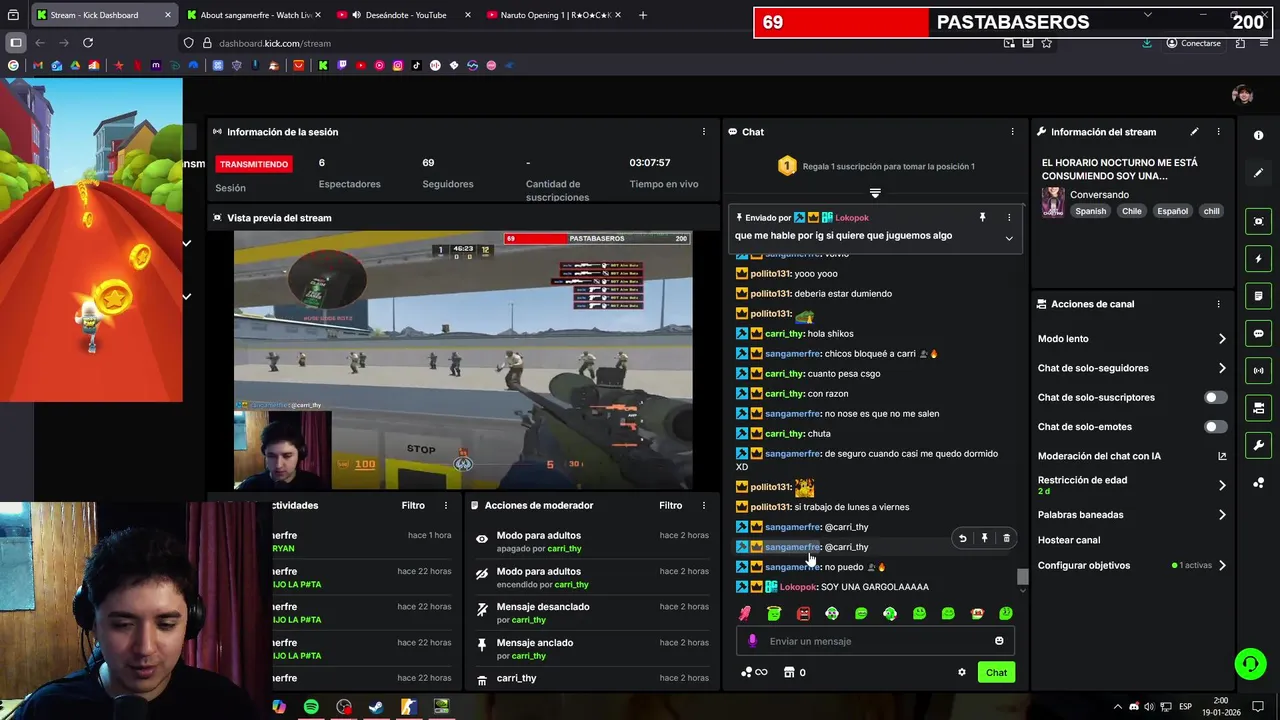Viewport: 1280px width, 720px height.
Task: Open Filtro in Acciones de moderador
Action: (x=671, y=505)
